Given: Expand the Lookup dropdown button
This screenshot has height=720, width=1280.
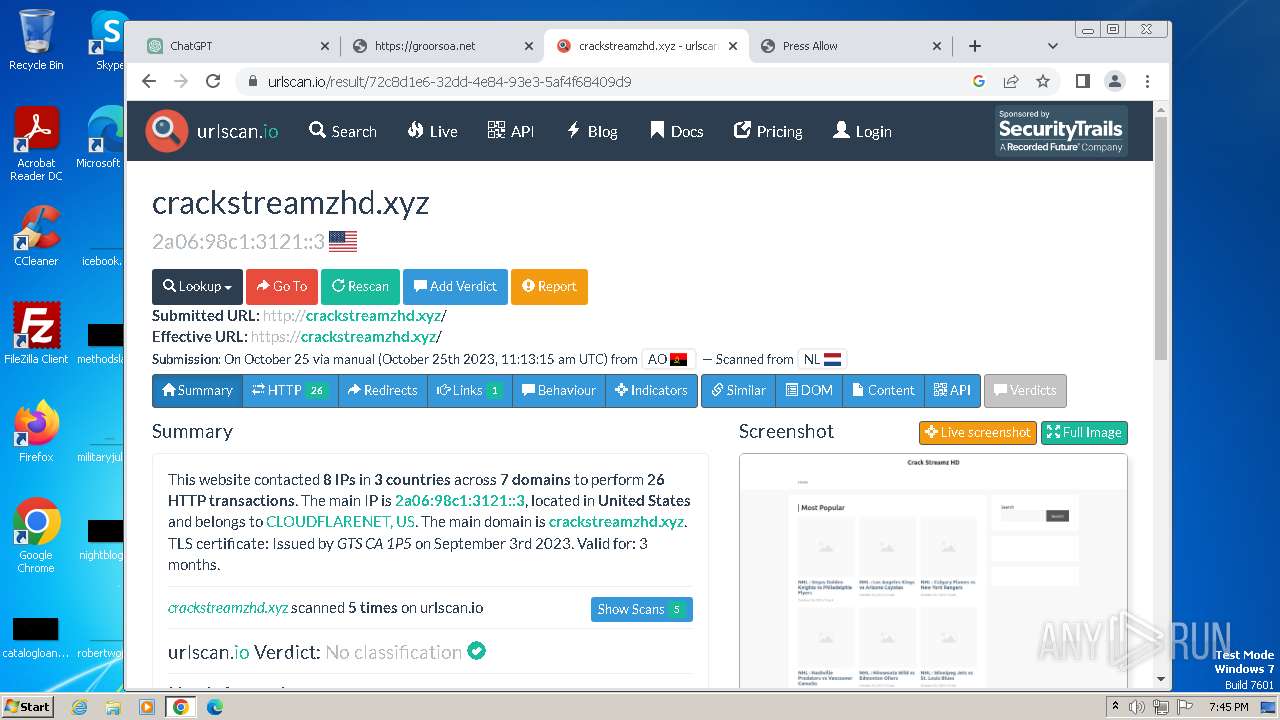Looking at the screenshot, I should point(197,287).
